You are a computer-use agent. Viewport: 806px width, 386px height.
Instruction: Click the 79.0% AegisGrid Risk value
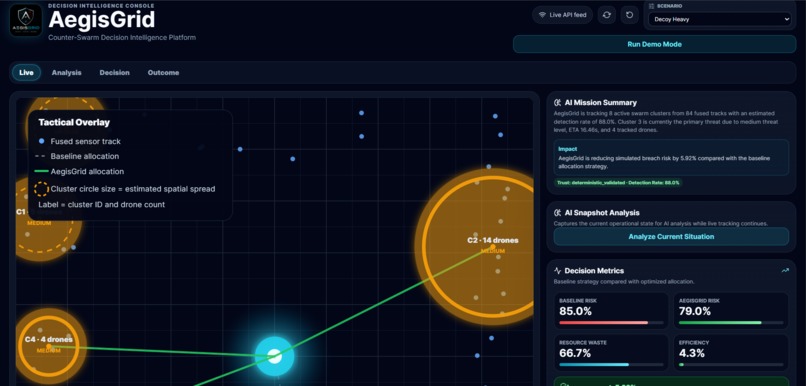[x=695, y=311]
